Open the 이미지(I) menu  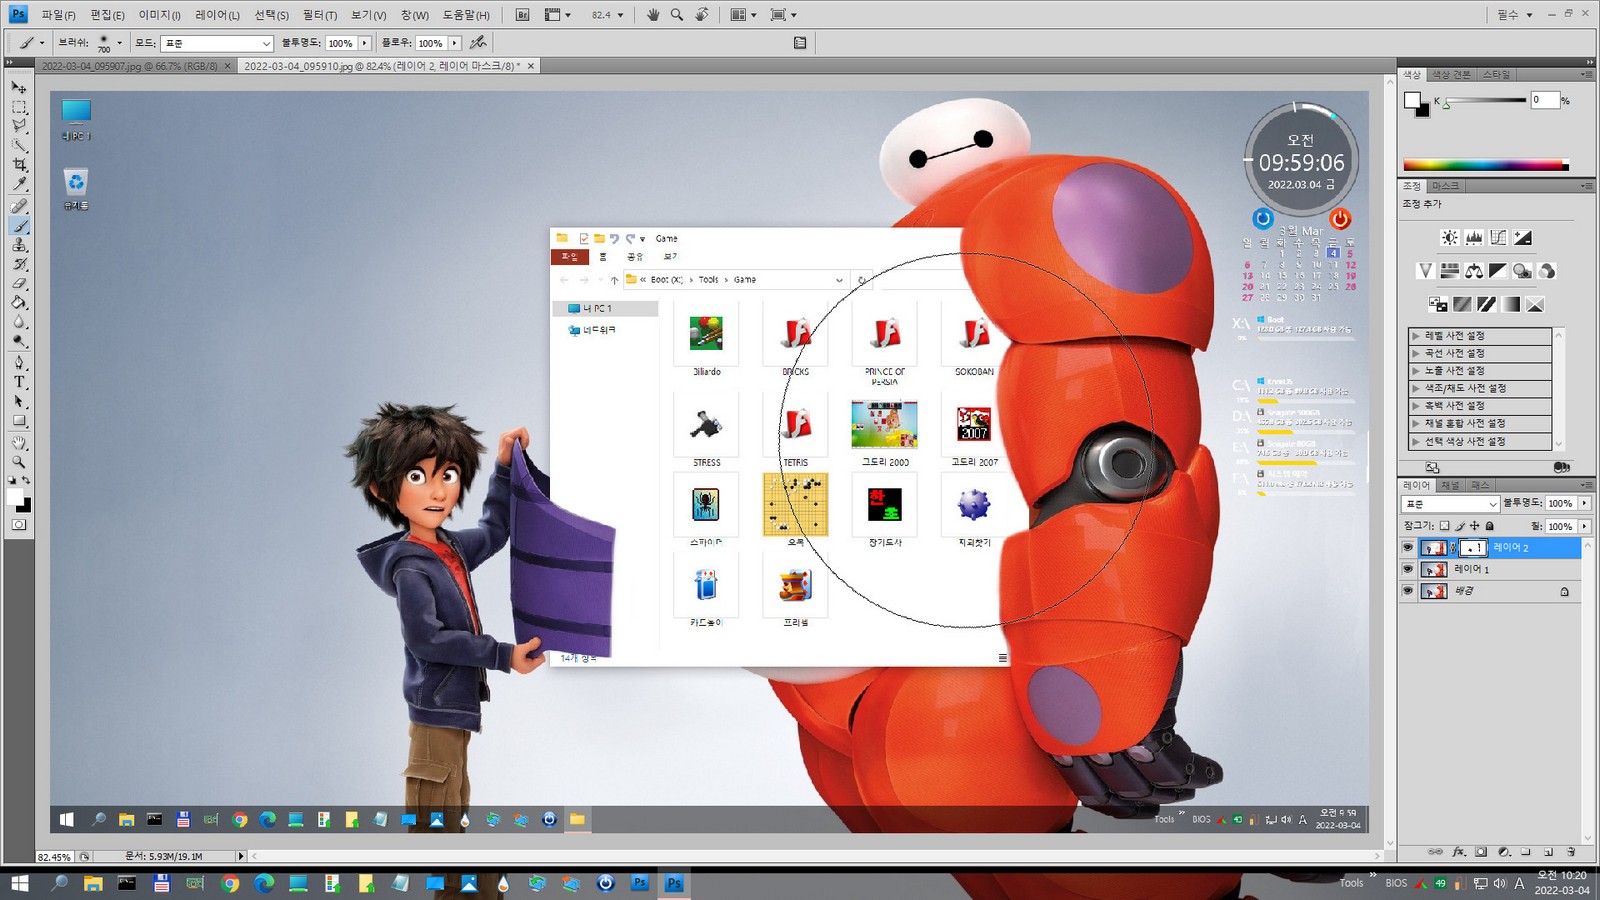pos(160,15)
